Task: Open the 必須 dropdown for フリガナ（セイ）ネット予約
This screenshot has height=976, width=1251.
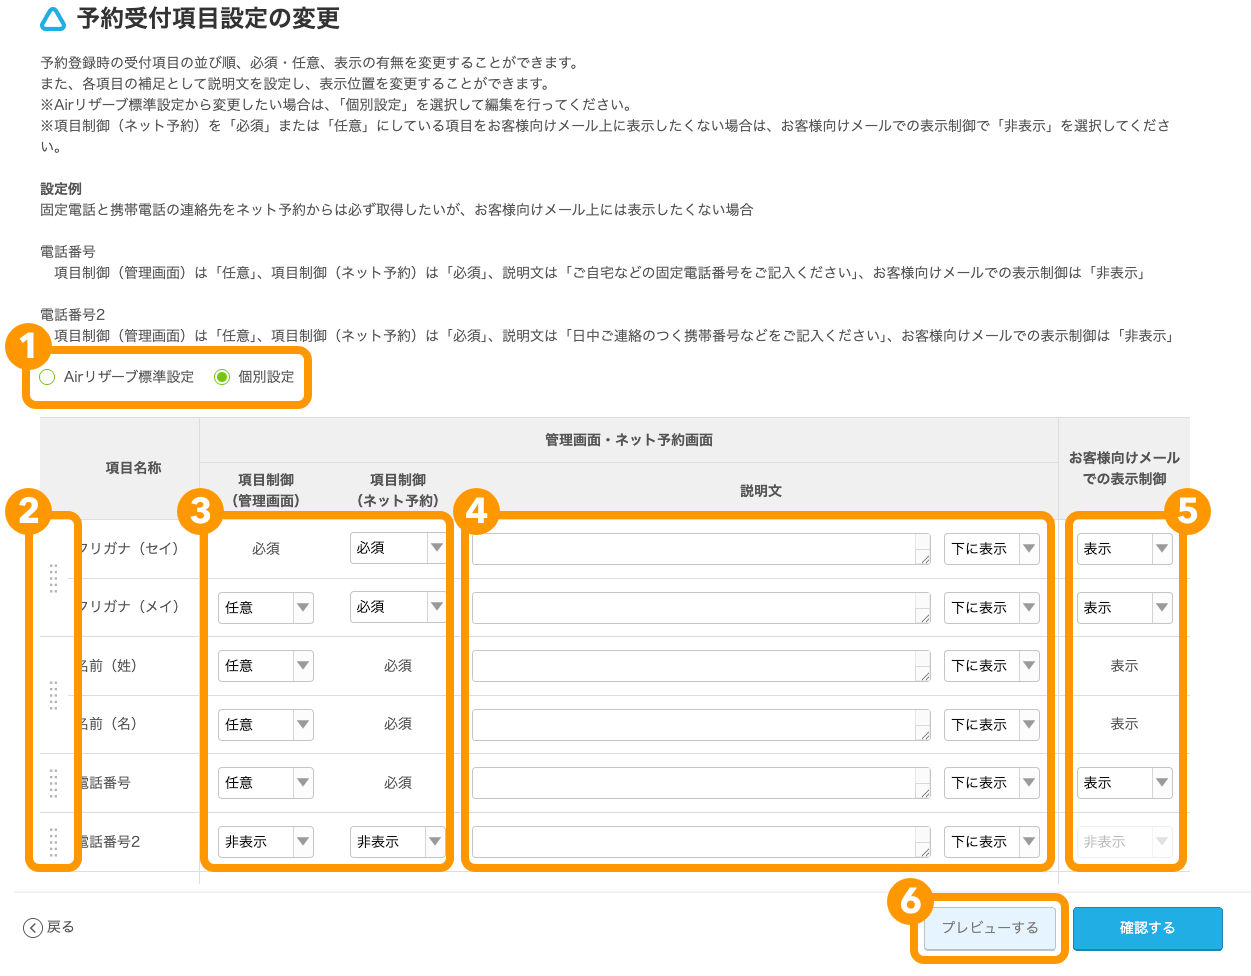Action: pyautogui.click(x=398, y=548)
